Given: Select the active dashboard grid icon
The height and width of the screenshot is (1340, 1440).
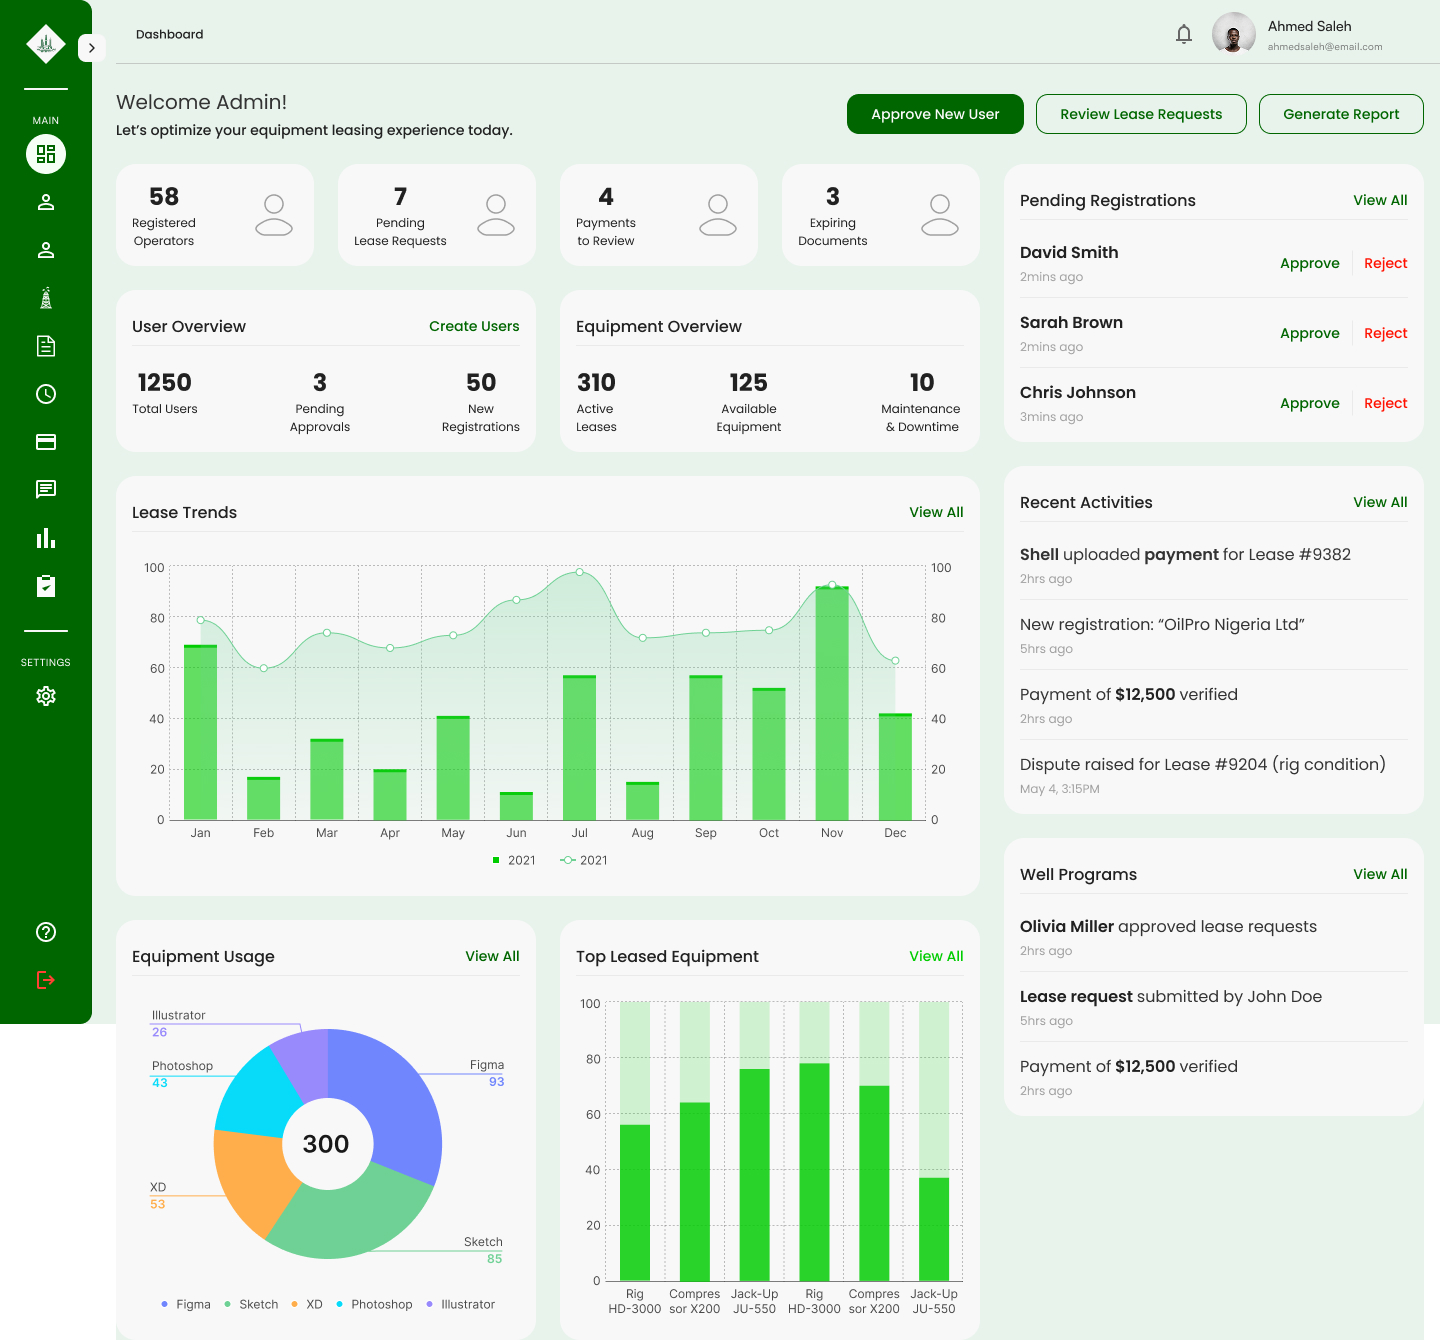Looking at the screenshot, I should 46,154.
